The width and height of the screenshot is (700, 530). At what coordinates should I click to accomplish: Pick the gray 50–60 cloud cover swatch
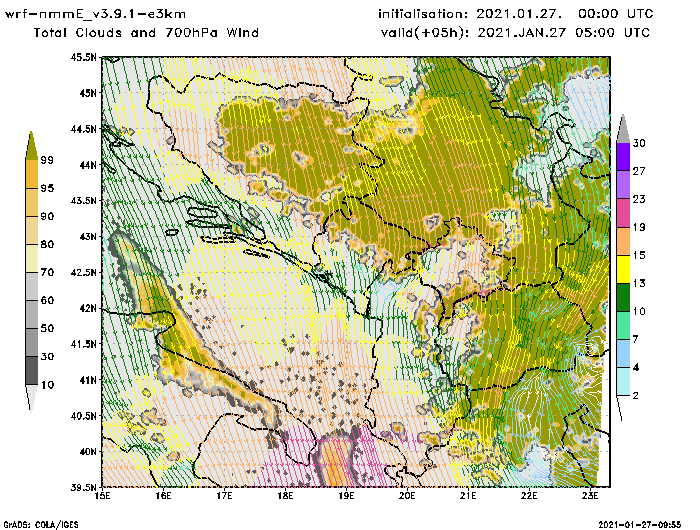click(31, 315)
